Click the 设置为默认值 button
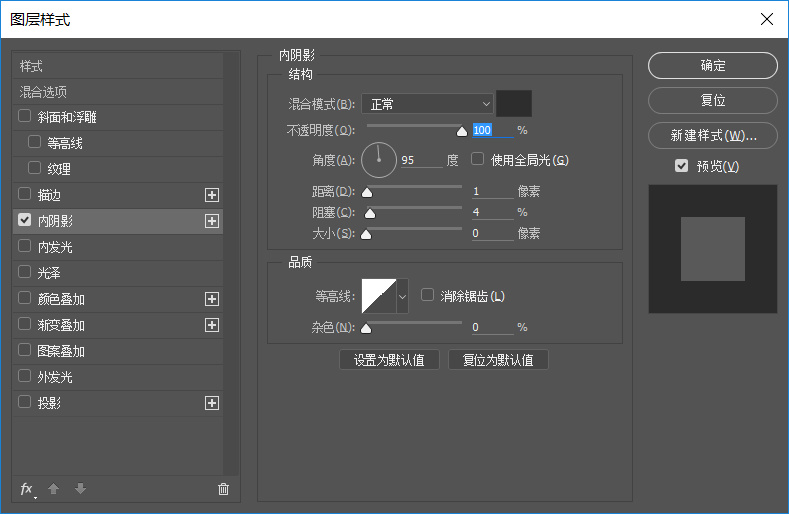The width and height of the screenshot is (789, 514). pyautogui.click(x=389, y=360)
